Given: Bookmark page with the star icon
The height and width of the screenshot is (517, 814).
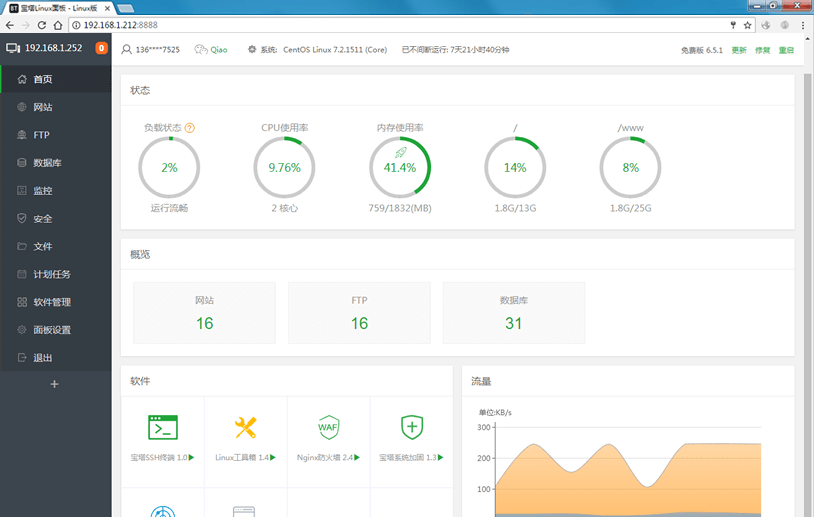Looking at the screenshot, I should [747, 25].
